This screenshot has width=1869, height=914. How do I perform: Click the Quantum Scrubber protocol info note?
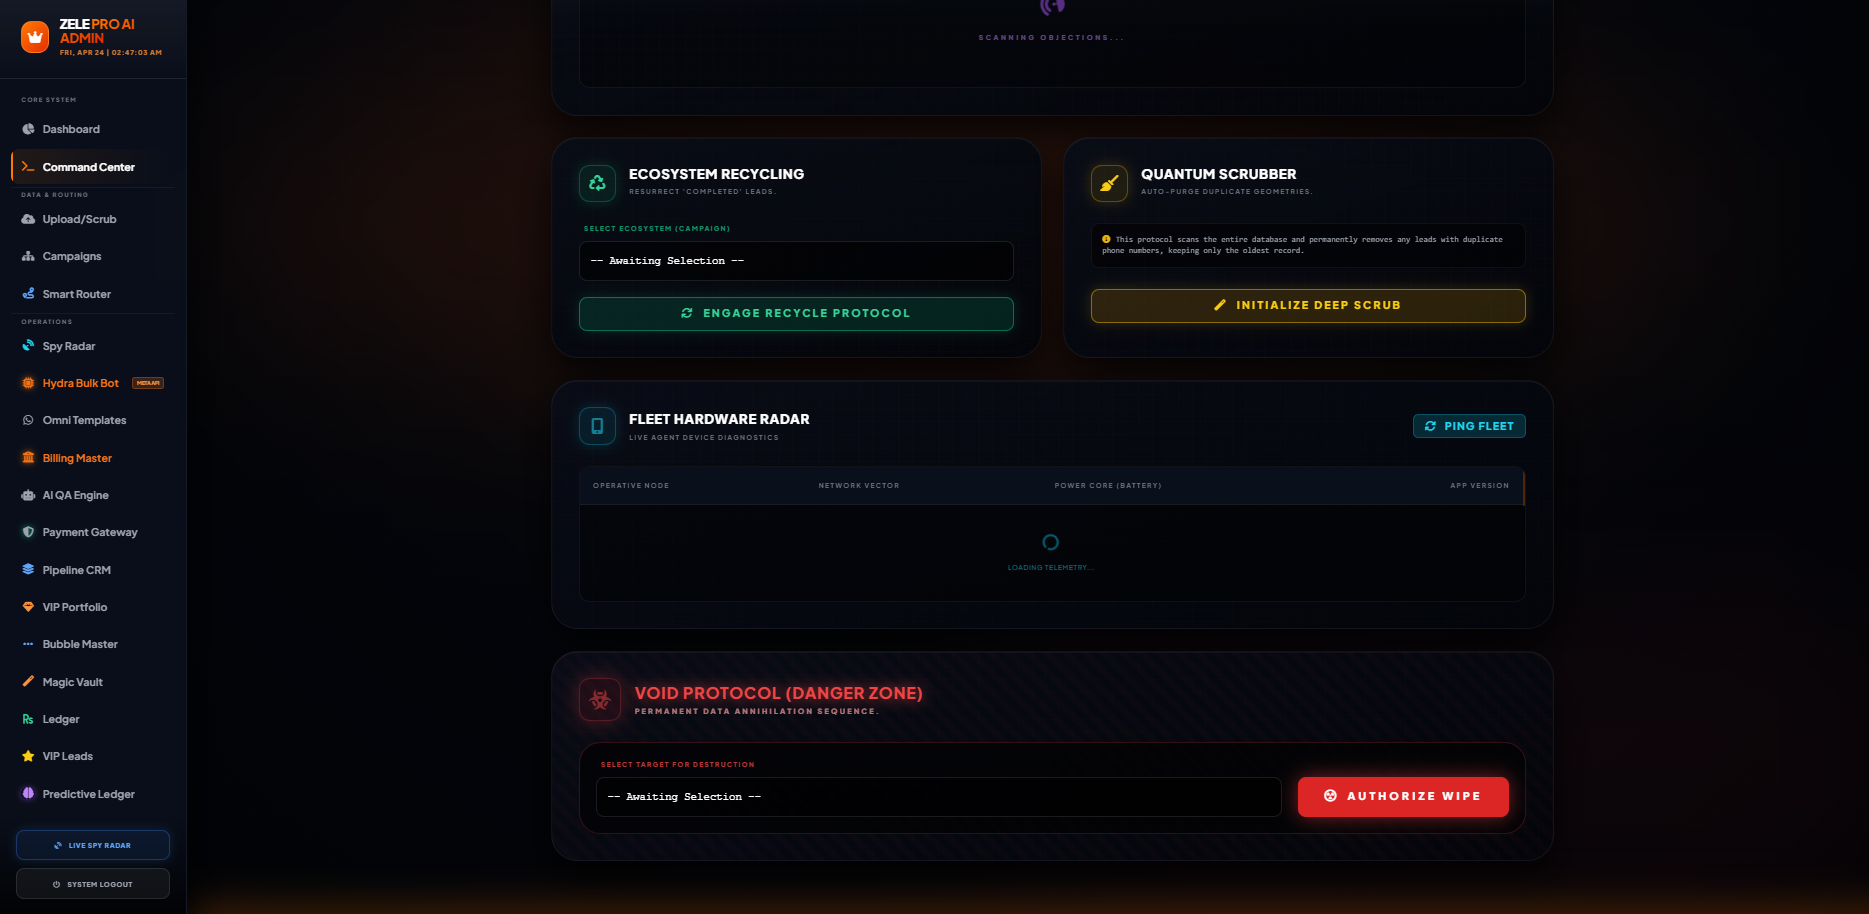[x=1308, y=245]
